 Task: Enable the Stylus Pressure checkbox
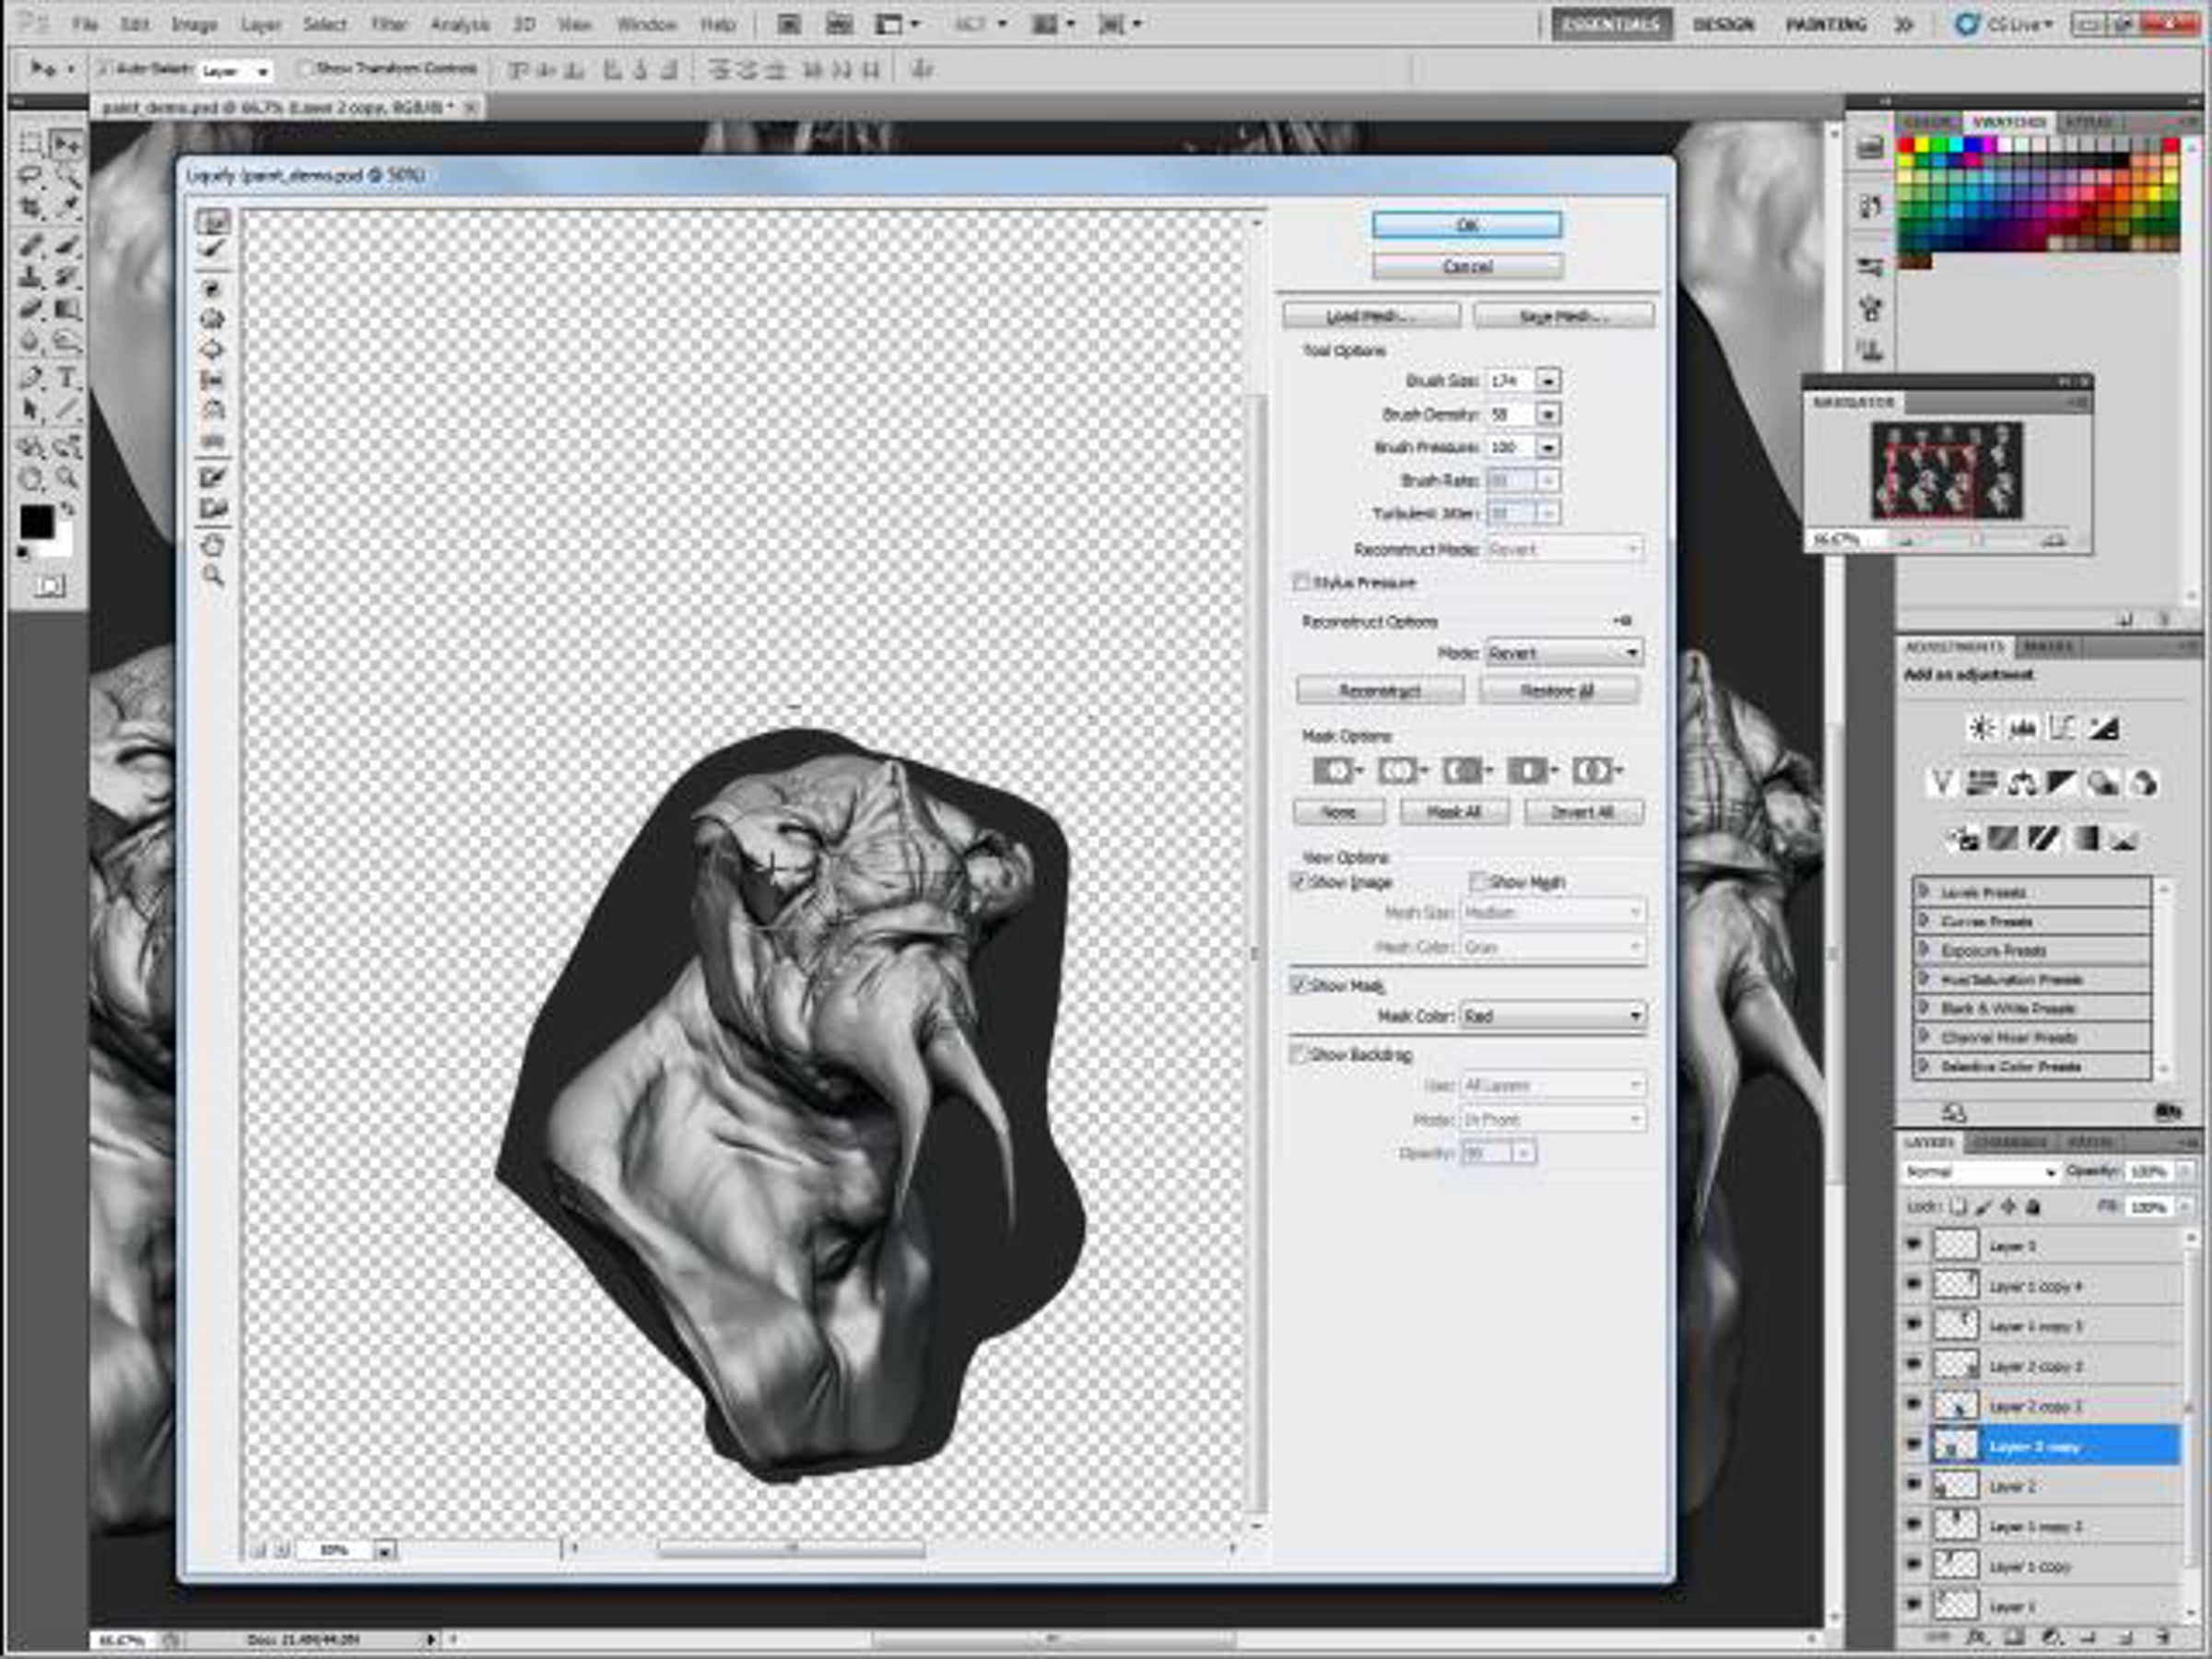pos(1301,581)
